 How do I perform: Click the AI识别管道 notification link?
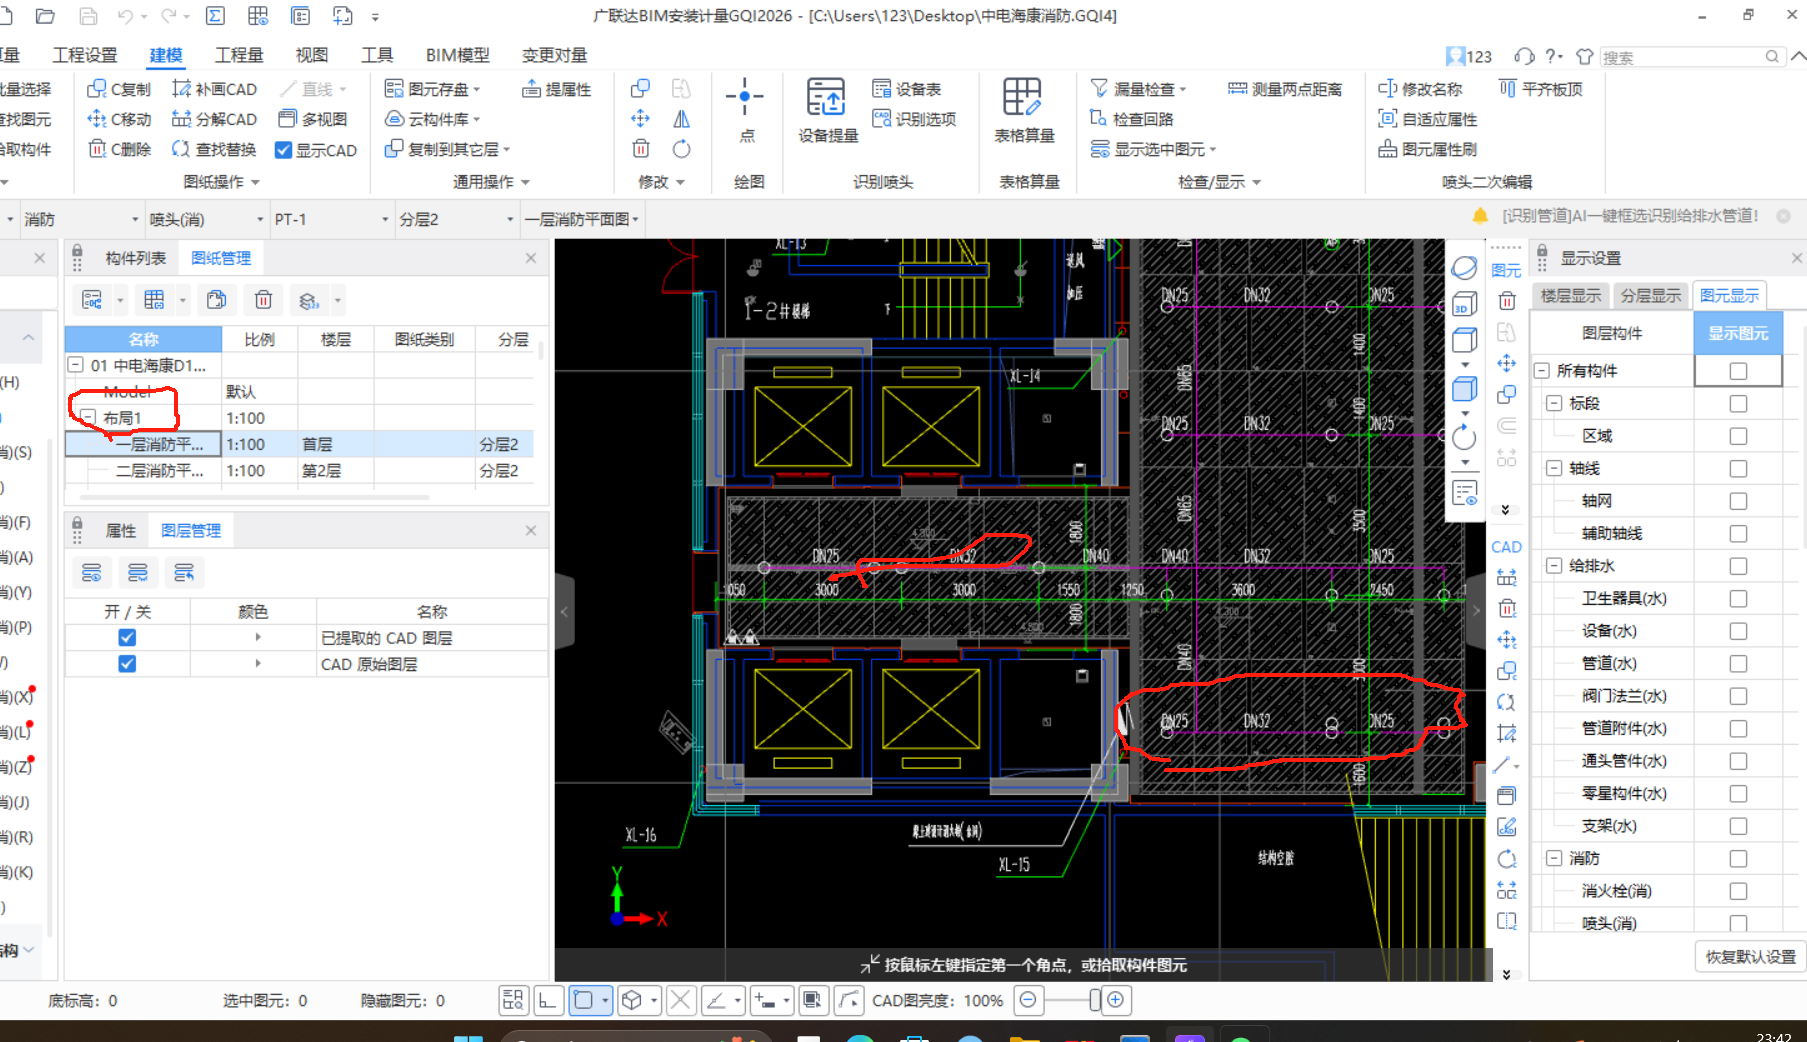[x=1630, y=216]
